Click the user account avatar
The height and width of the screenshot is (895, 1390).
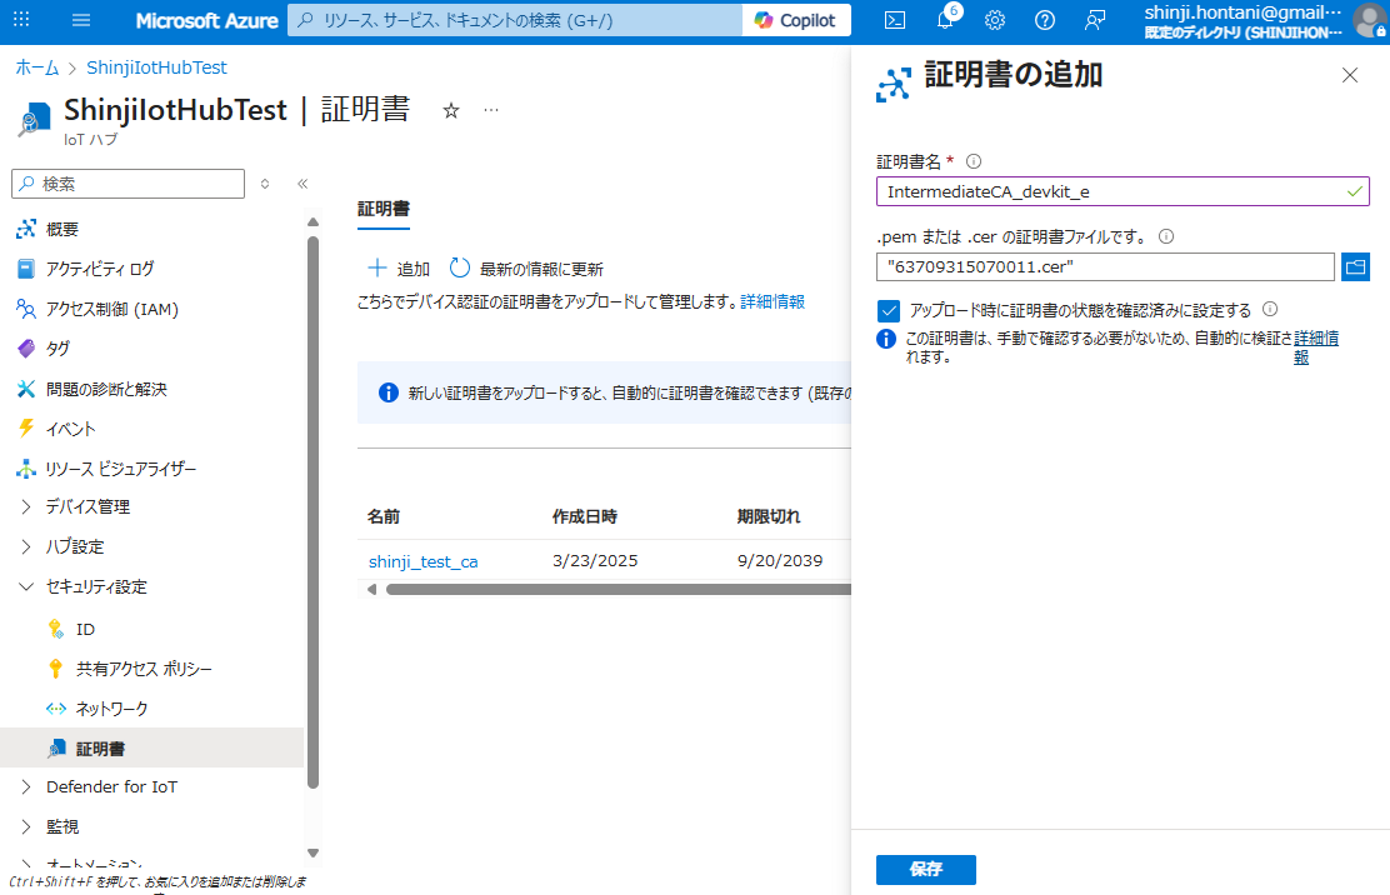pos(1369,20)
